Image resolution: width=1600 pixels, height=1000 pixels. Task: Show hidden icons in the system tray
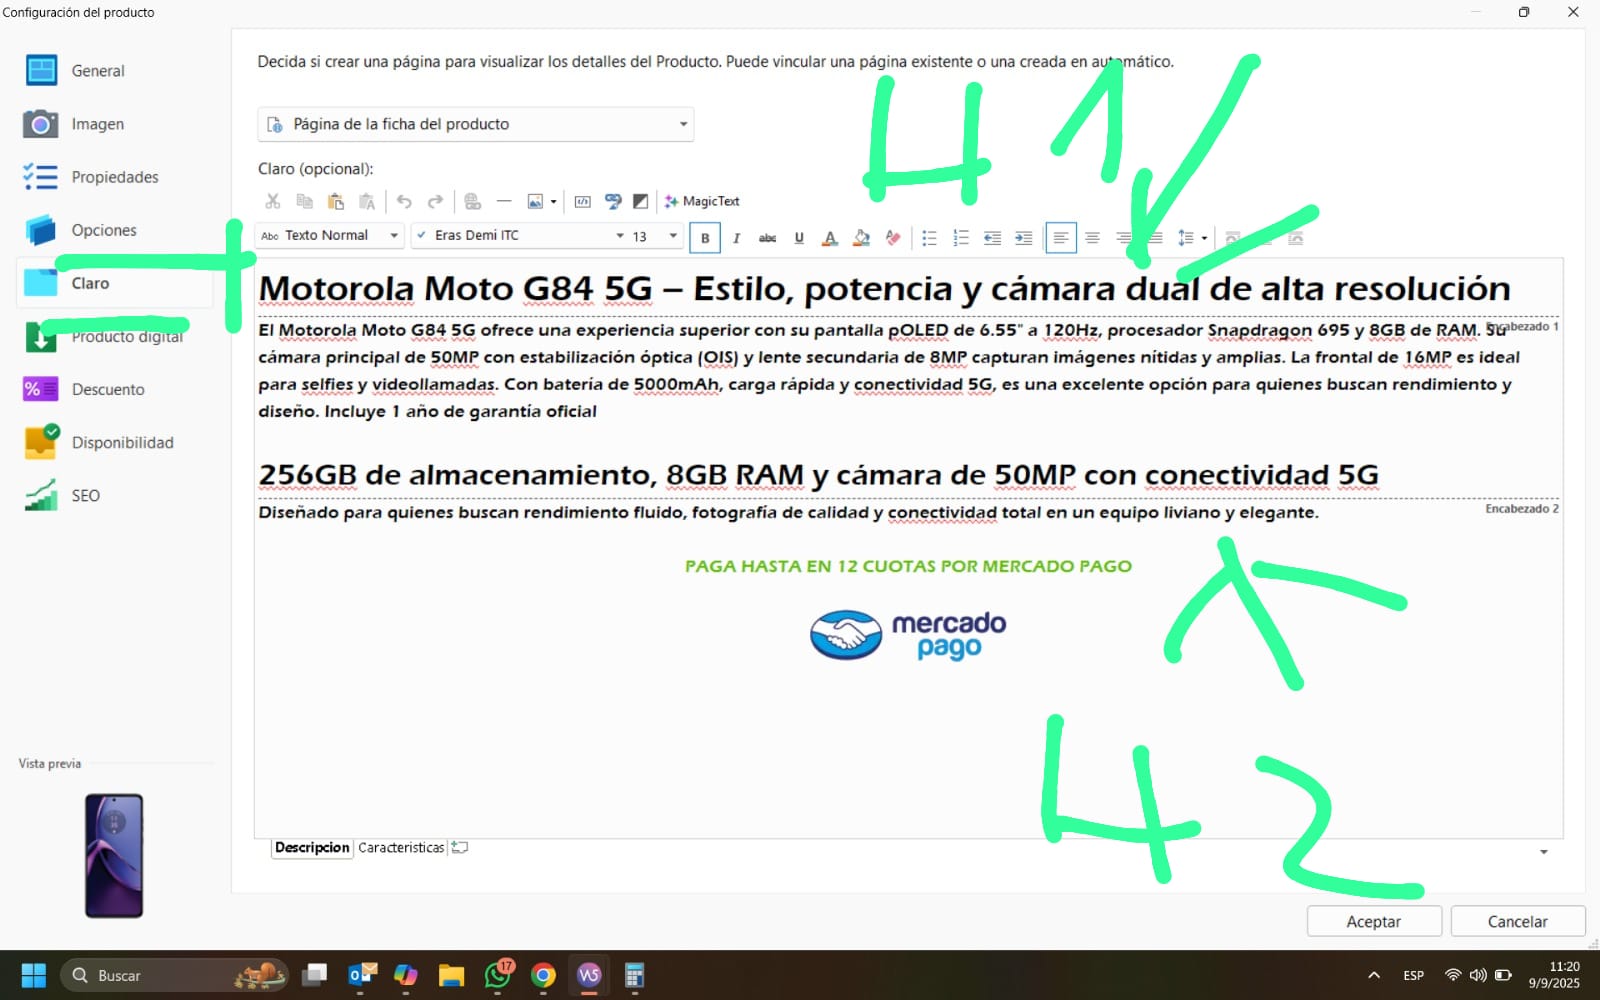[x=1374, y=975]
